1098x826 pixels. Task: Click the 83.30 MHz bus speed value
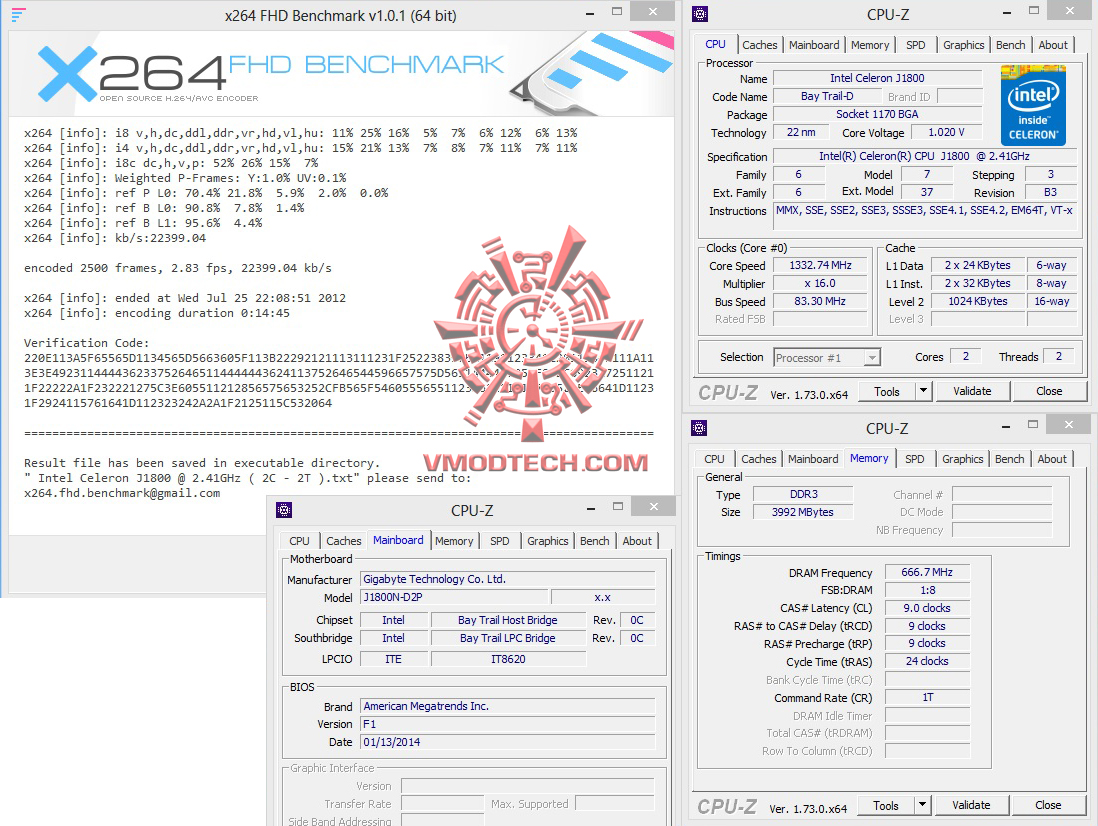pos(821,302)
